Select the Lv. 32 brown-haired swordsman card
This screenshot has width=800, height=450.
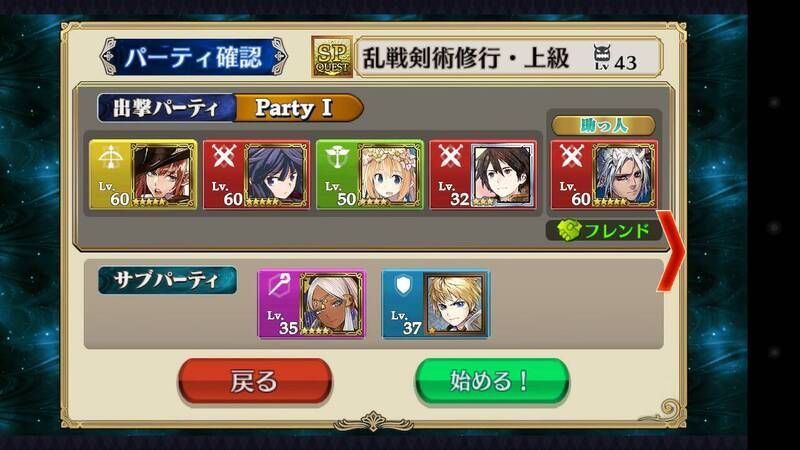[483, 175]
